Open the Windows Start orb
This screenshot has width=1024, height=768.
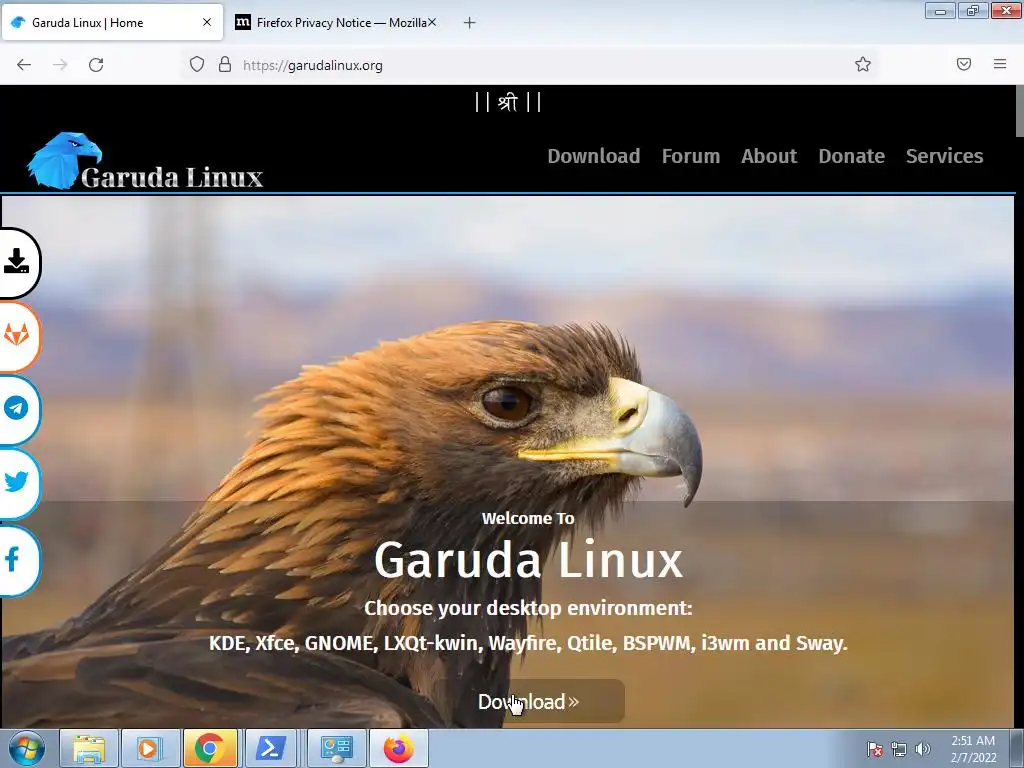point(27,748)
